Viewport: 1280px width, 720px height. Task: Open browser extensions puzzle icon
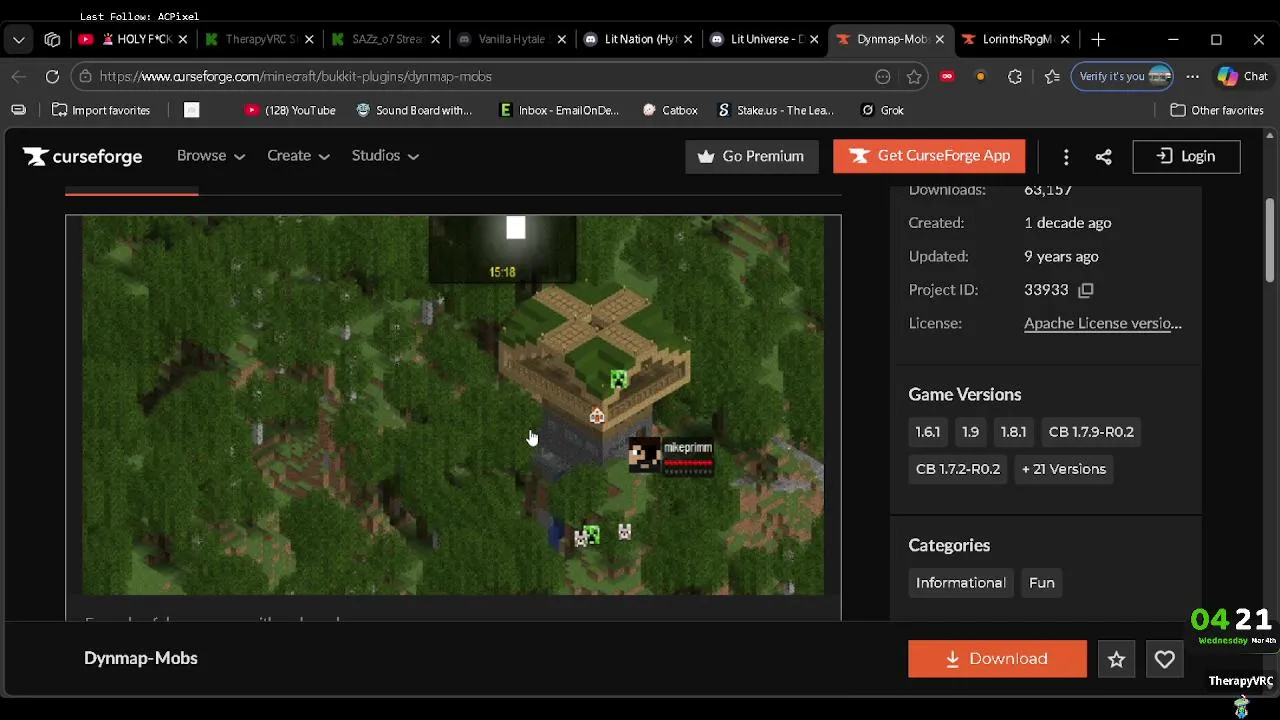coord(1015,76)
